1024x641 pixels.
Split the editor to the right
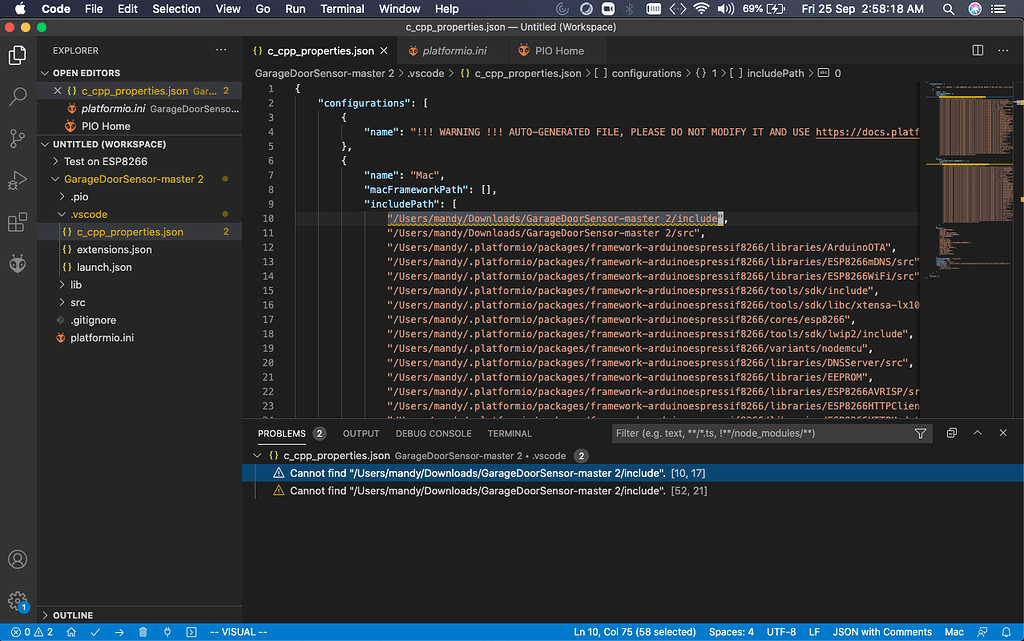[x=978, y=50]
